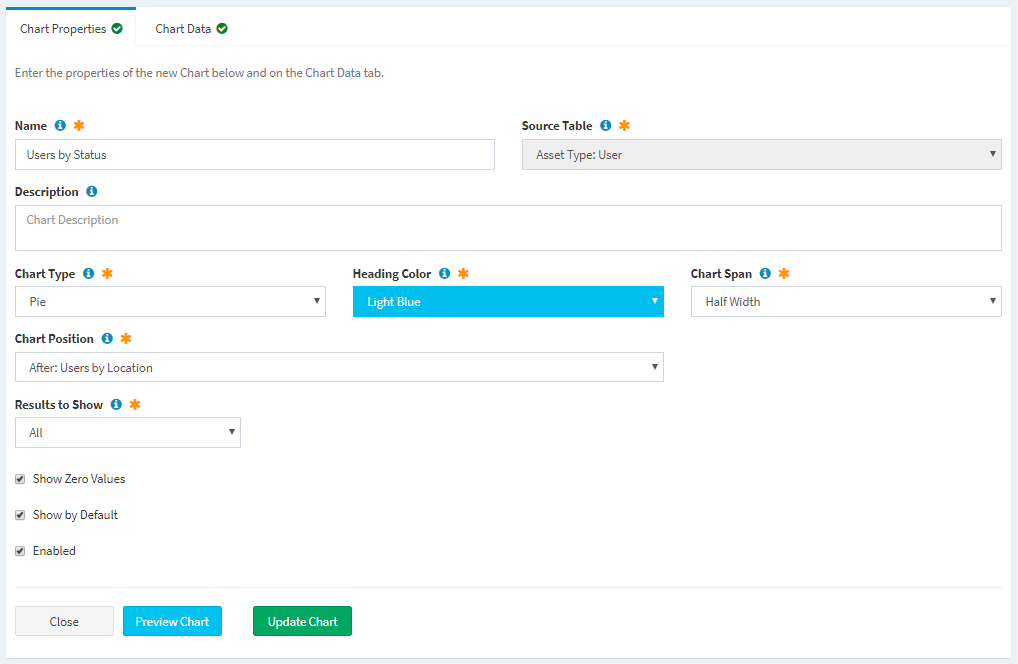Click the info icon next to Name
The height and width of the screenshot is (664, 1018).
tap(60, 126)
